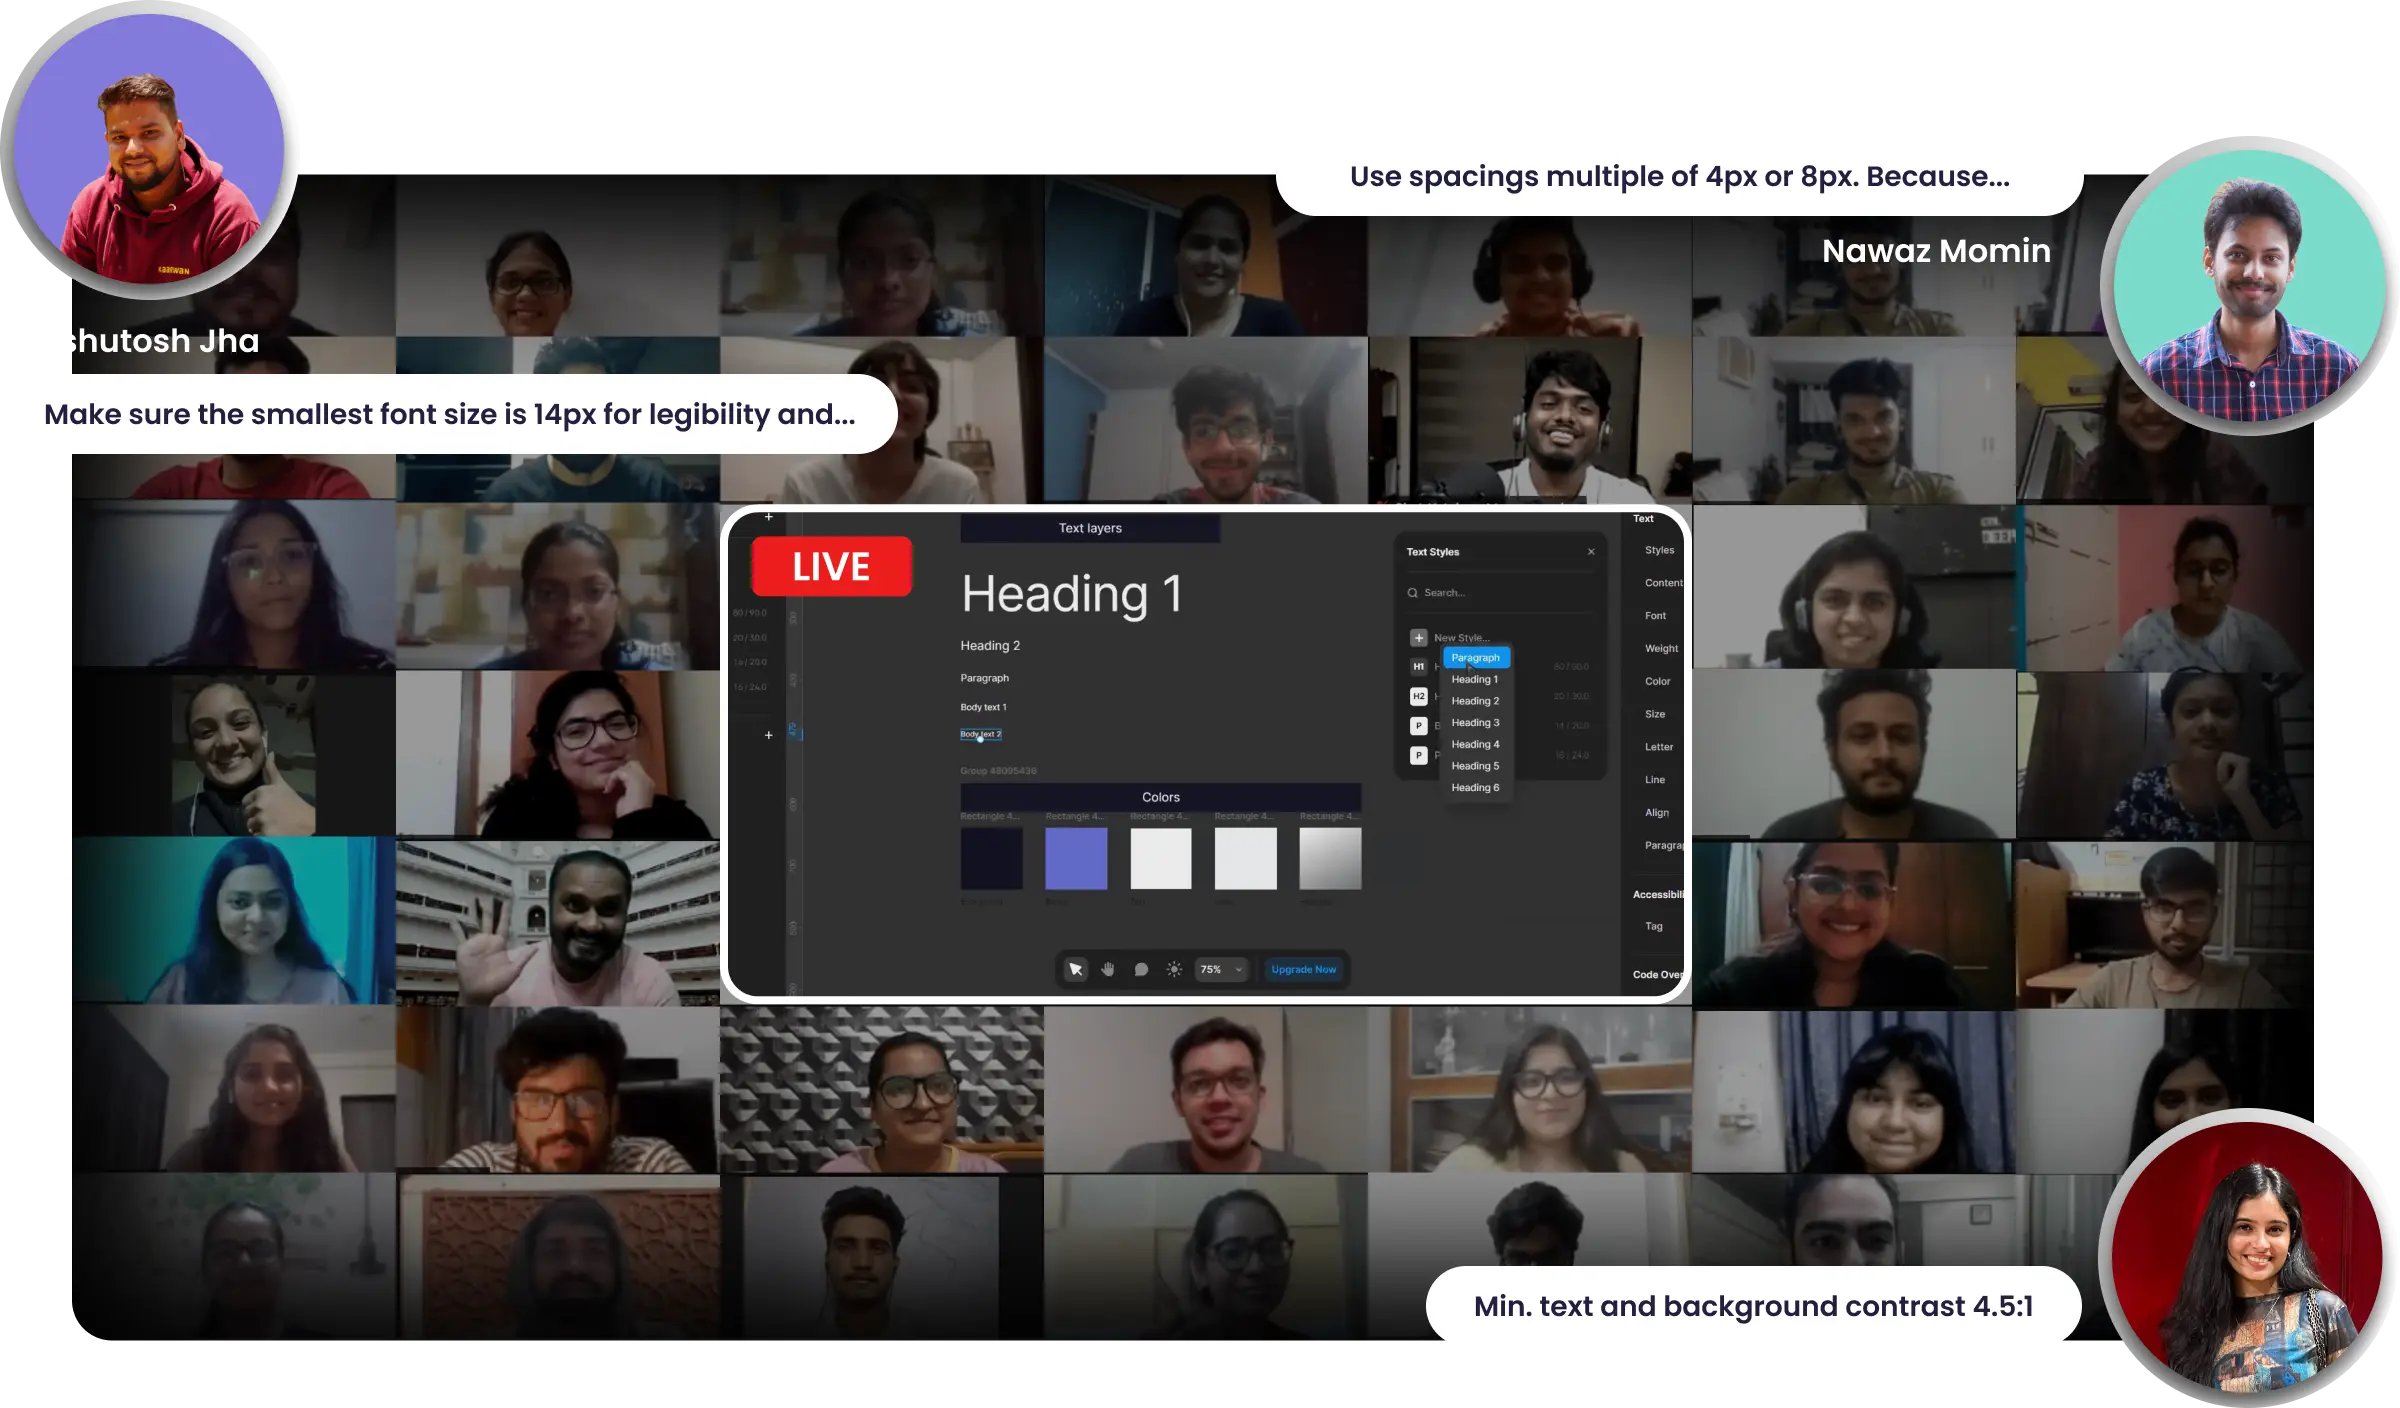Select the Body text 1 layer
This screenshot has height=1408, width=2400.
tap(983, 707)
